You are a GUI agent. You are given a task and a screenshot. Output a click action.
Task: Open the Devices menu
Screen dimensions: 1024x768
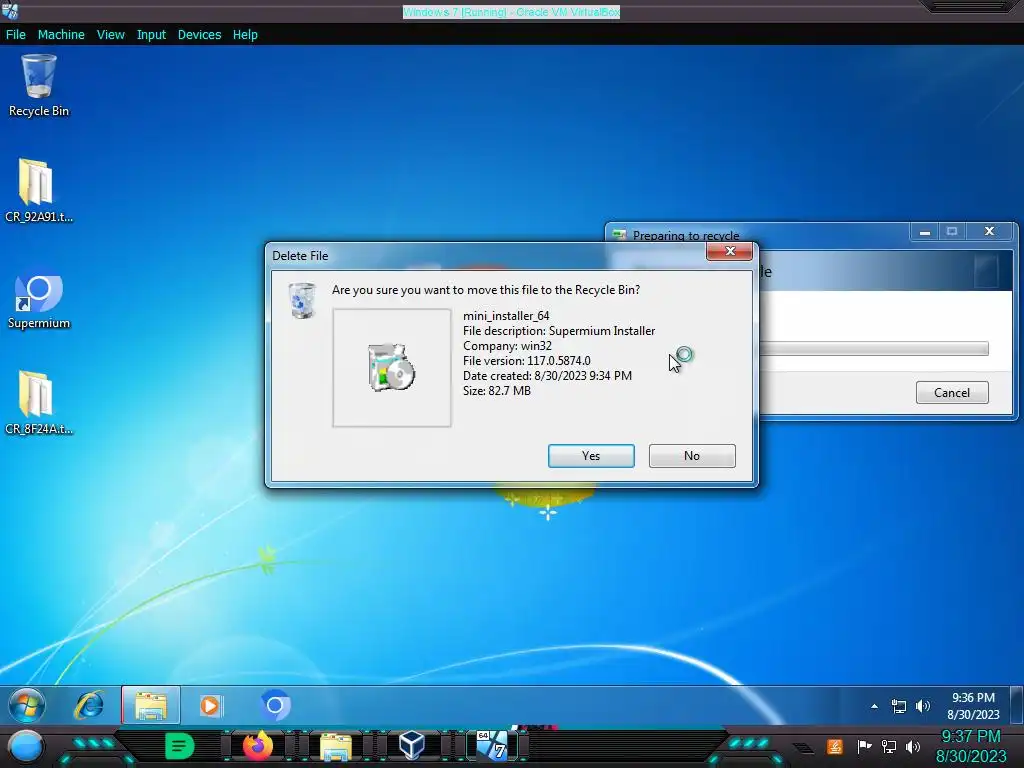pyautogui.click(x=199, y=35)
